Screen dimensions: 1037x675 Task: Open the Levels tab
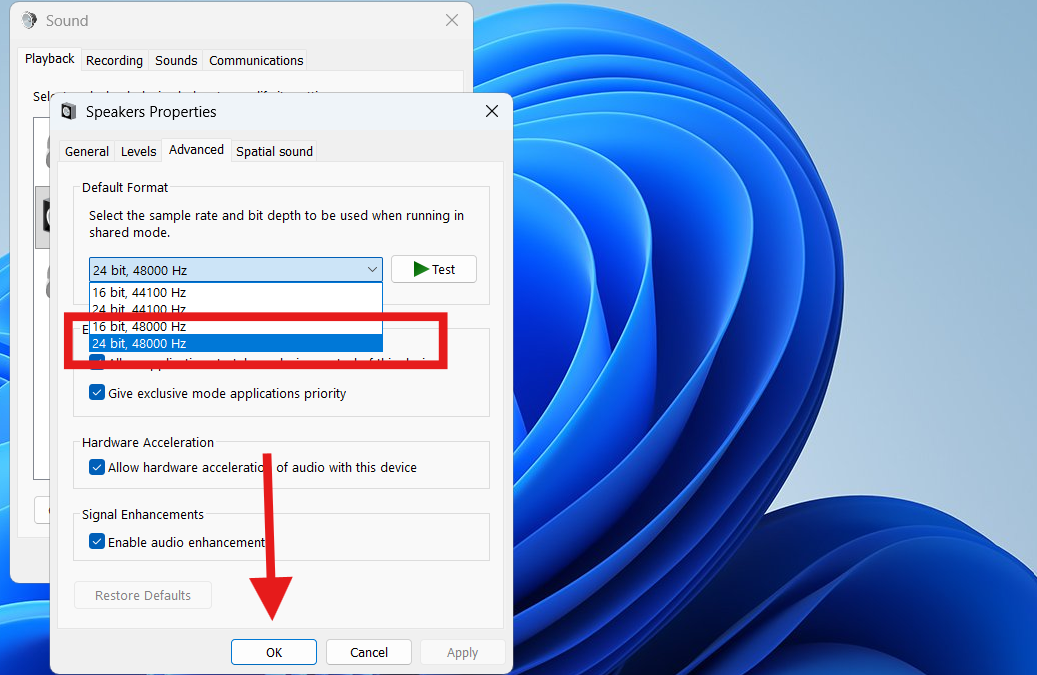(138, 151)
